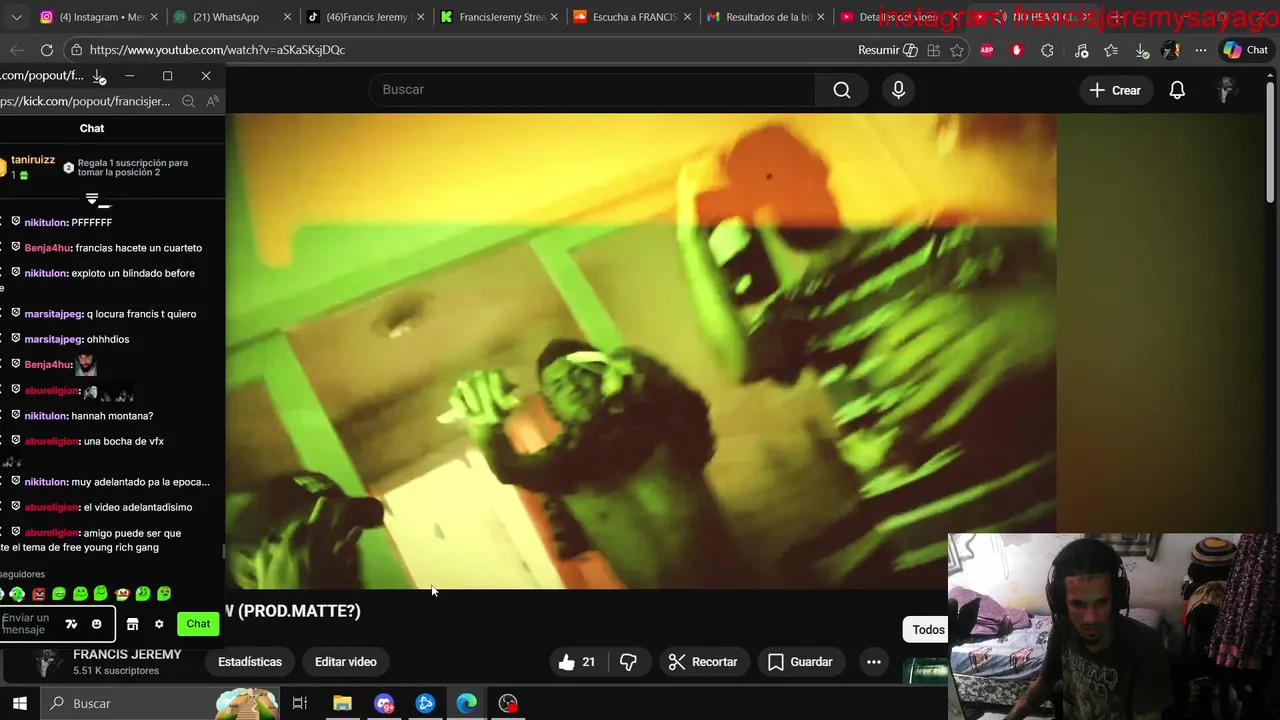Open the more actions ellipsis under video
1280x720 pixels.
click(874, 662)
